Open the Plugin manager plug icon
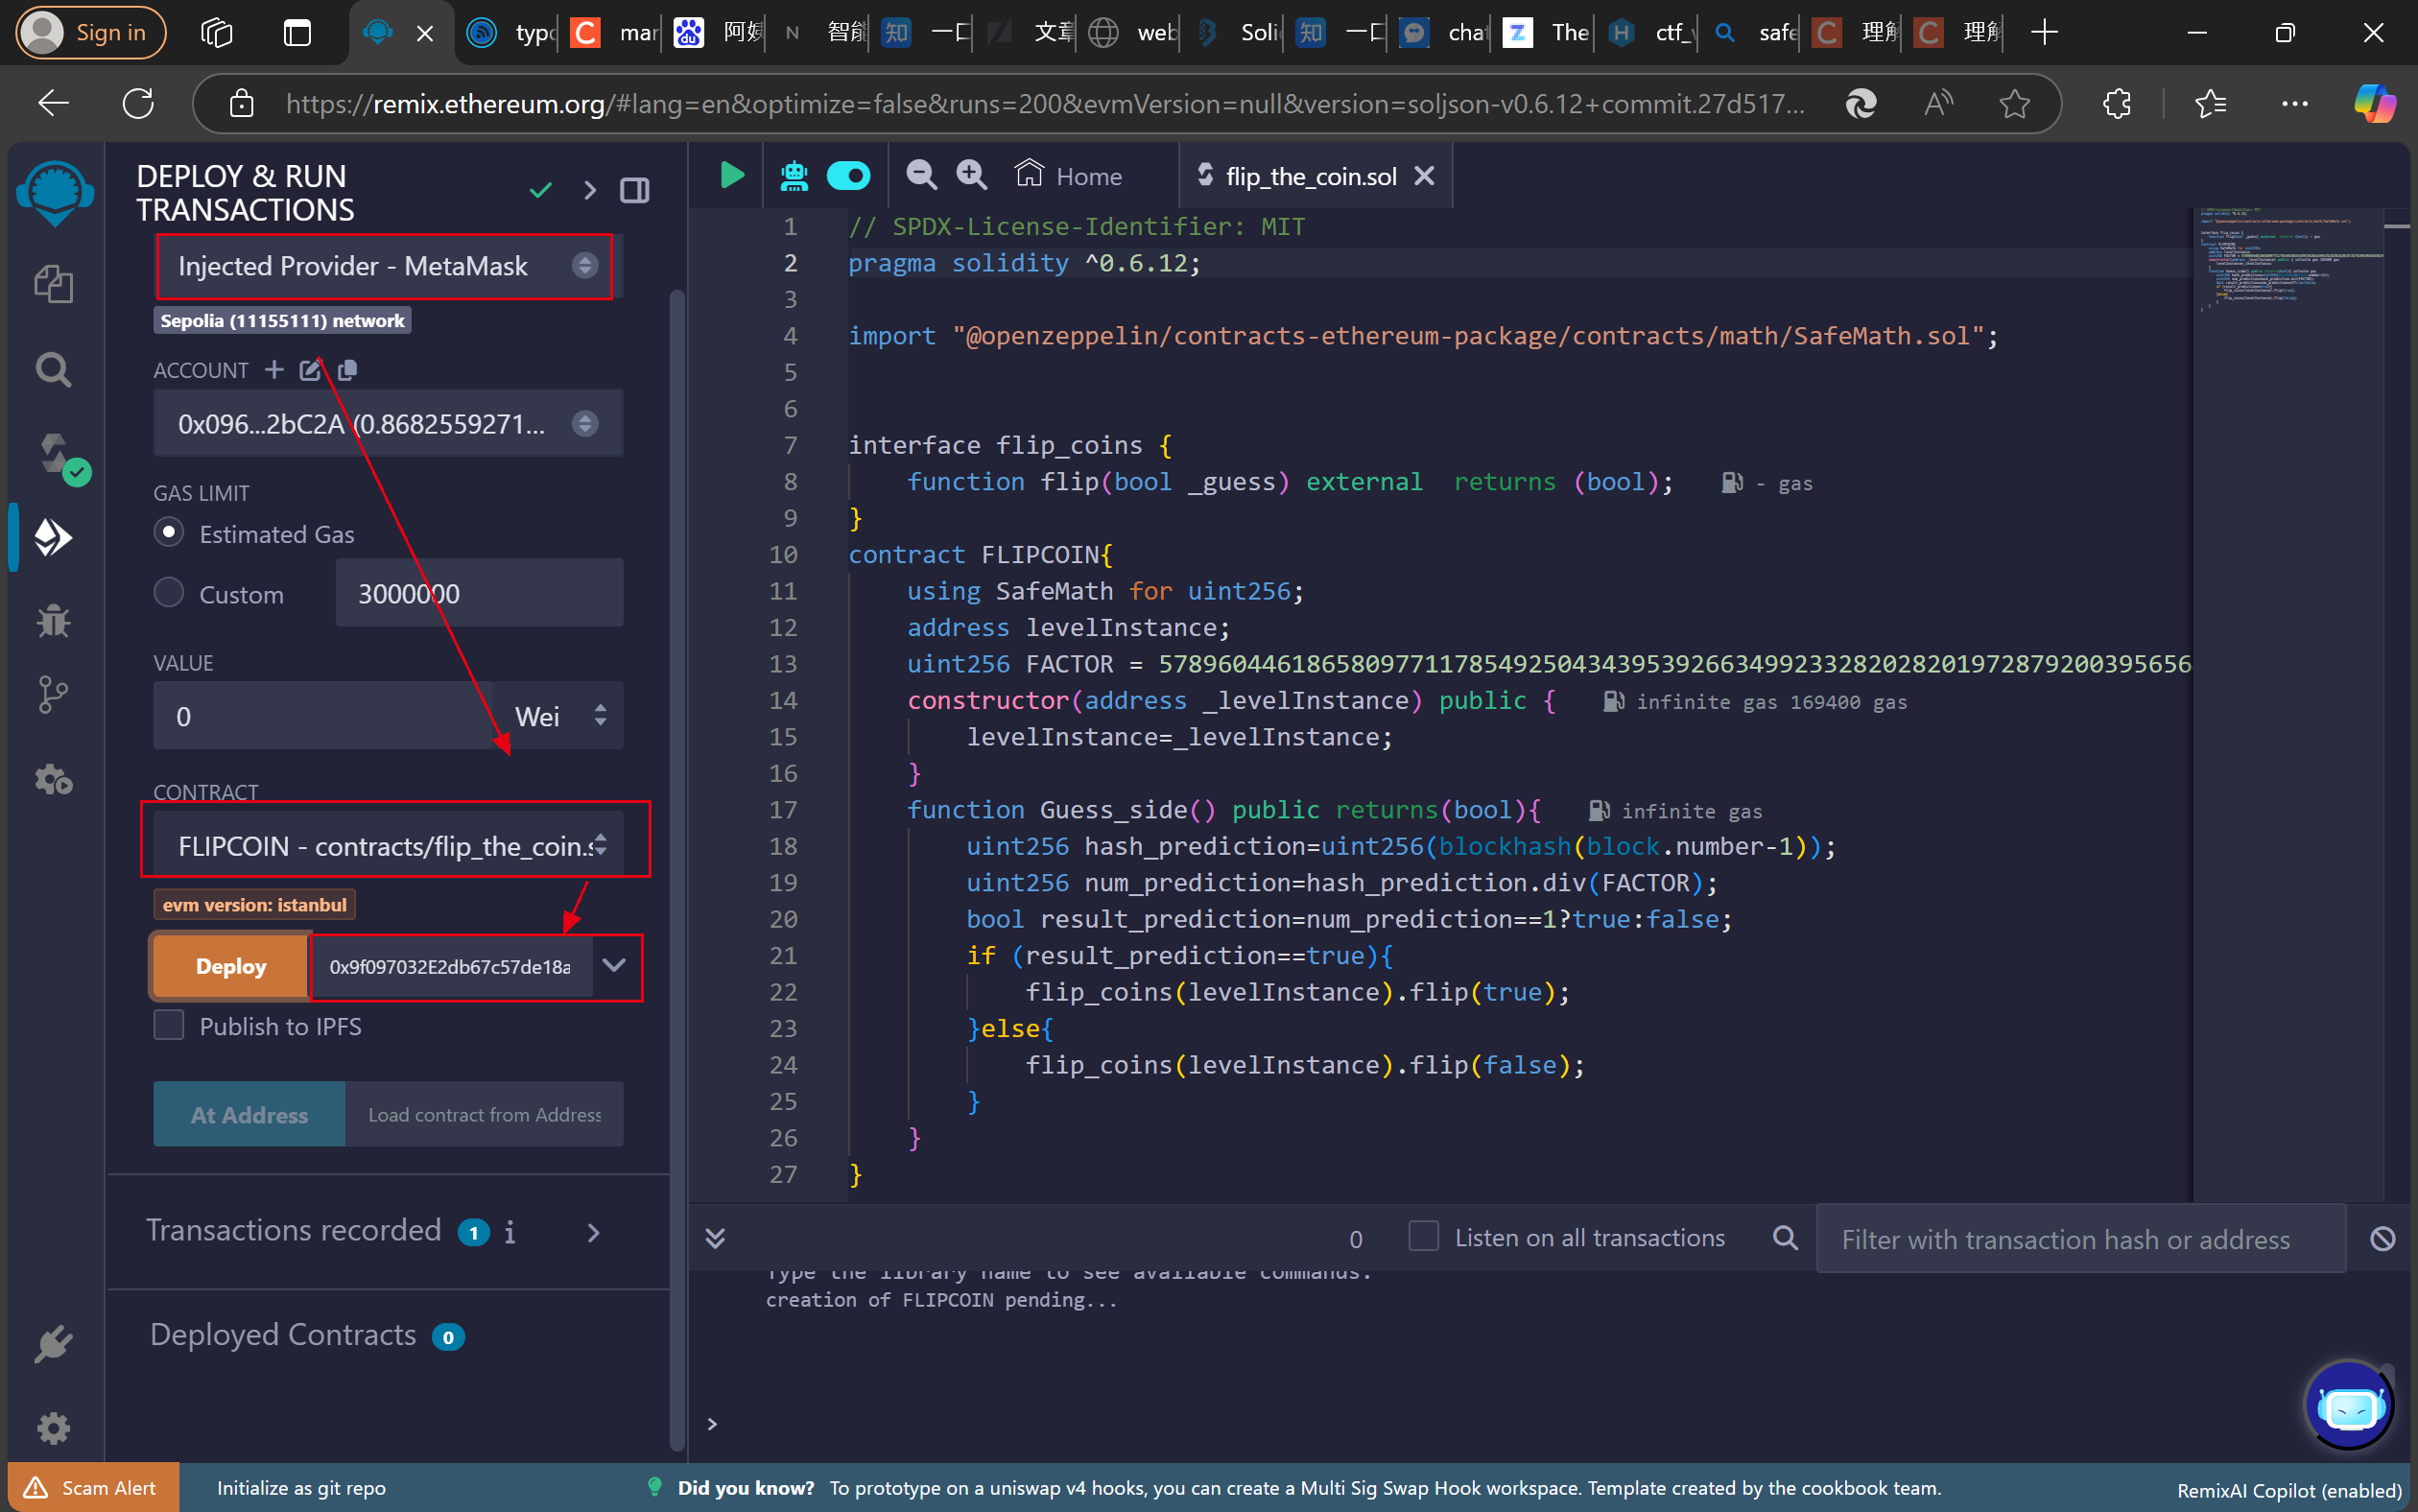 point(54,1343)
